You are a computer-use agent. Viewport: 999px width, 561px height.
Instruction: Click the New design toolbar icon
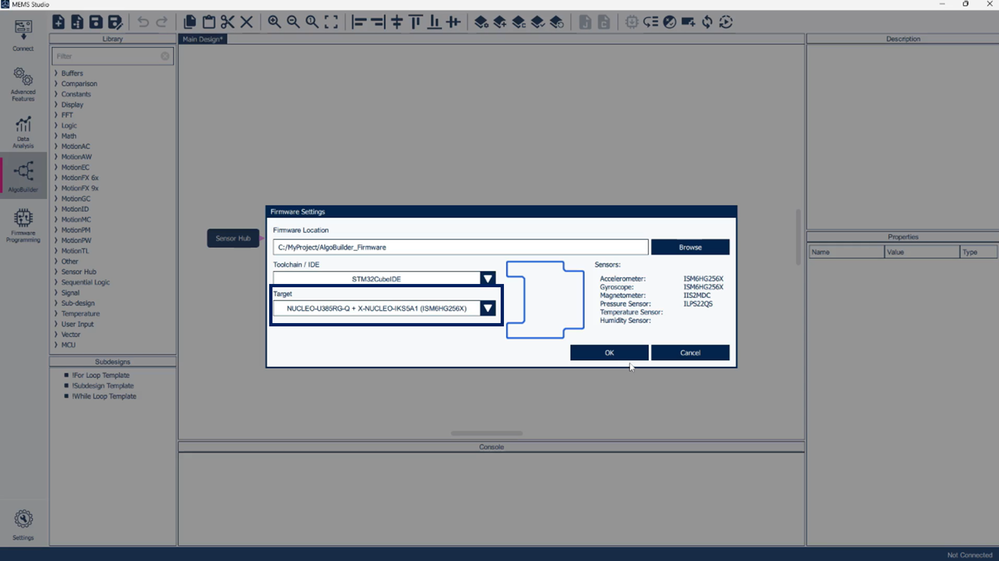58,22
